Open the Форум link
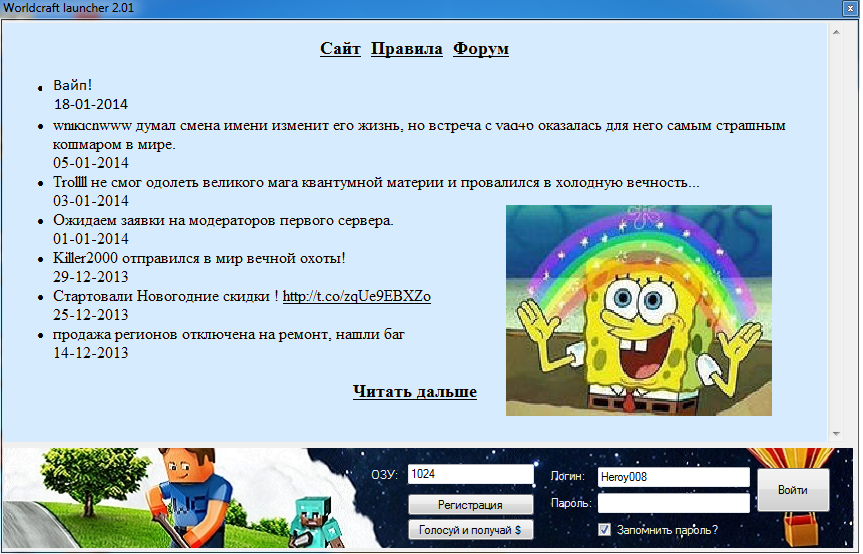Screen dimensions: 863x554 pos(480,48)
